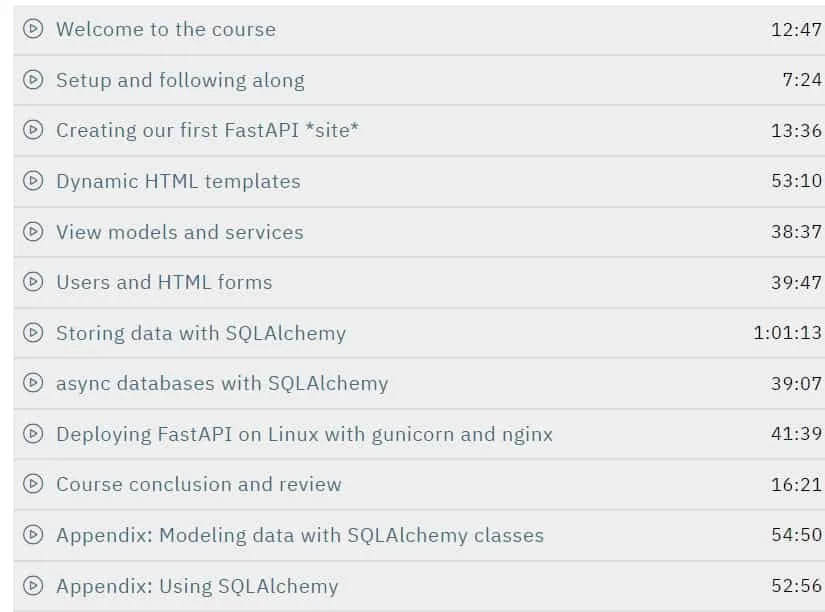Viewport: 825px width, 612px height.
Task: Click play icon for Deploying FastAPI on Linux
Action: [33, 434]
